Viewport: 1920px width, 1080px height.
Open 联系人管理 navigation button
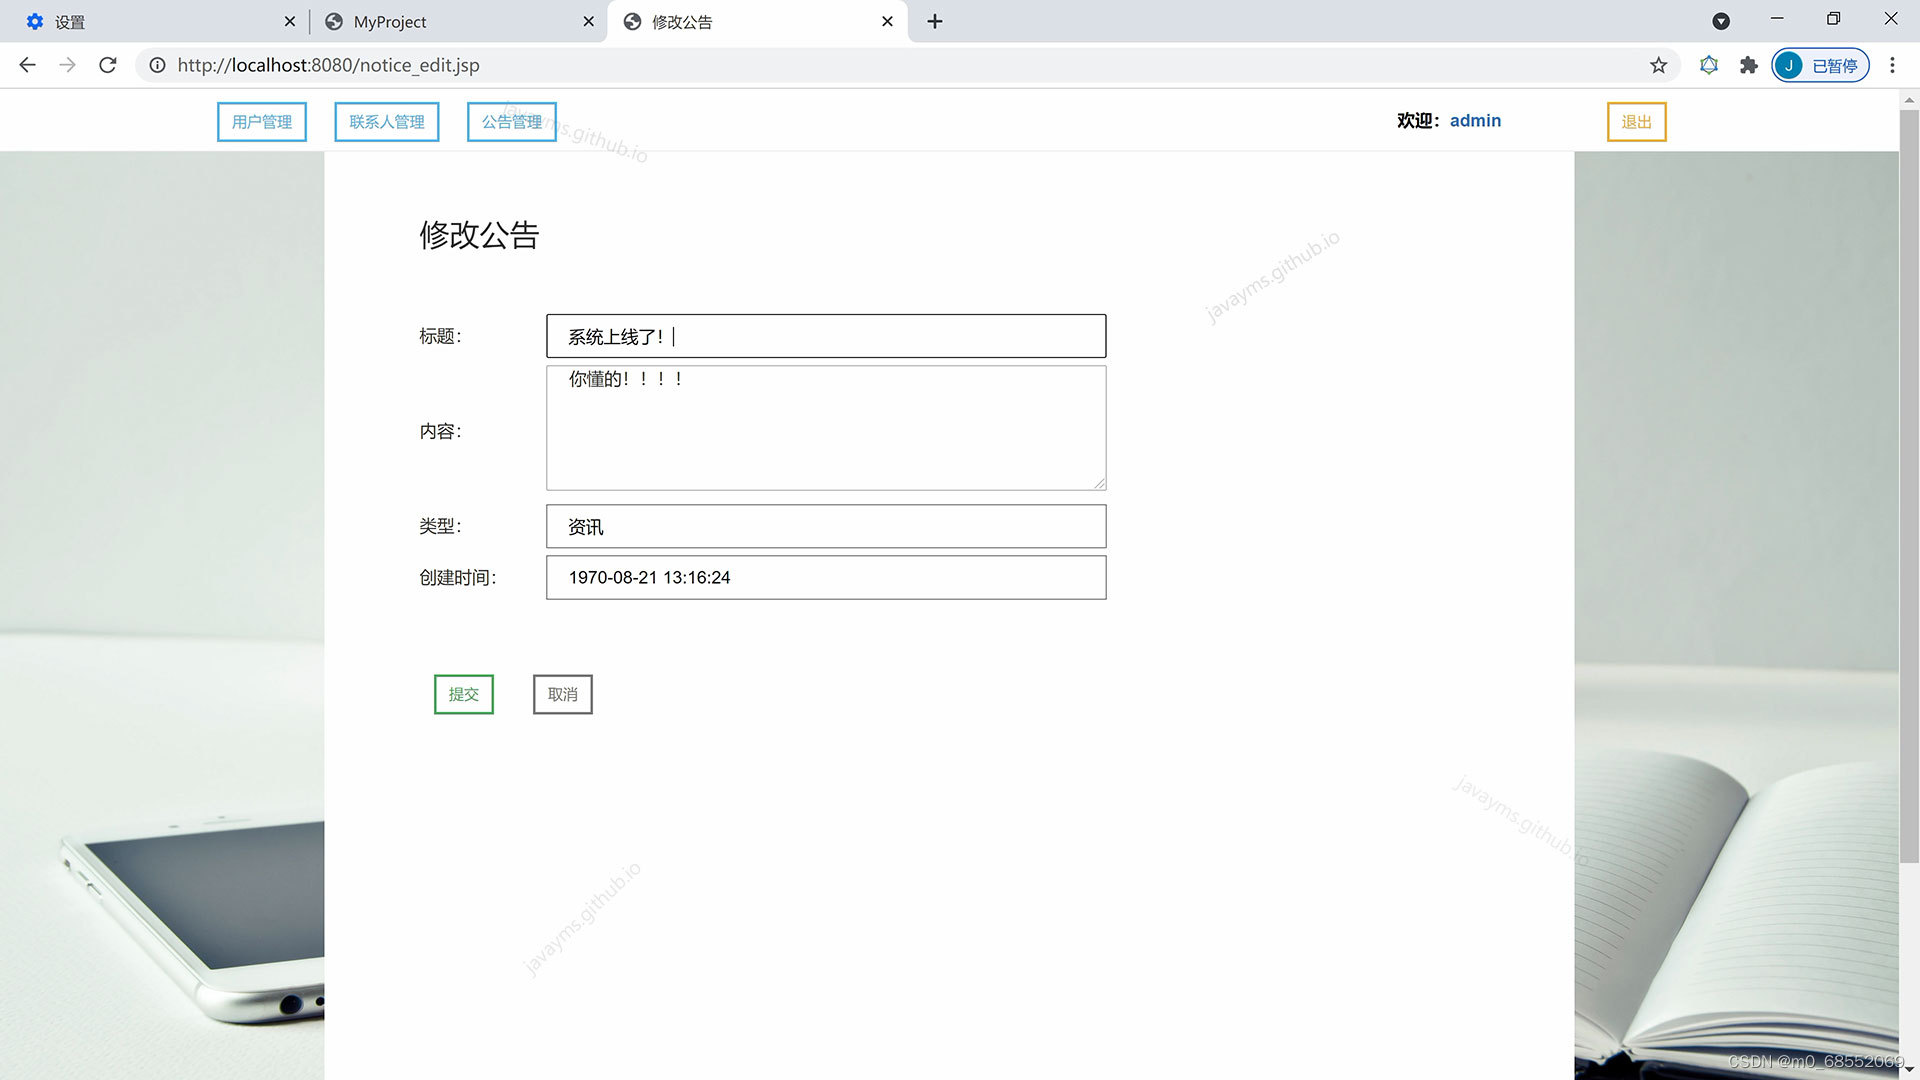tap(387, 122)
